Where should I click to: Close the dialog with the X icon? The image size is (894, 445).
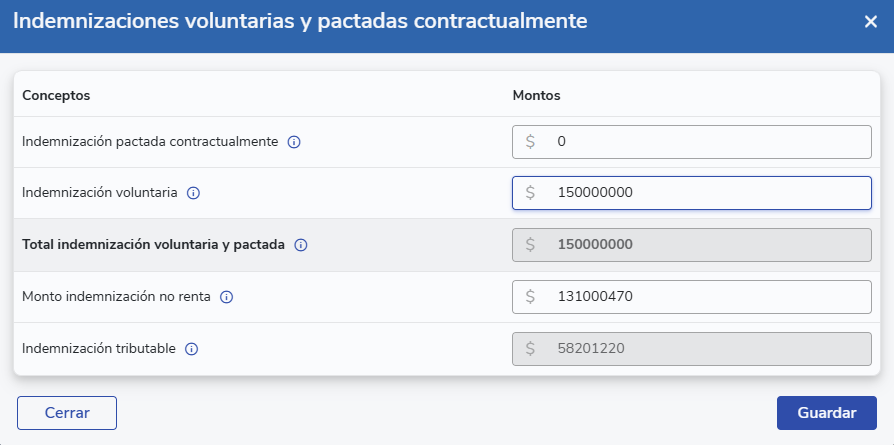click(x=870, y=22)
